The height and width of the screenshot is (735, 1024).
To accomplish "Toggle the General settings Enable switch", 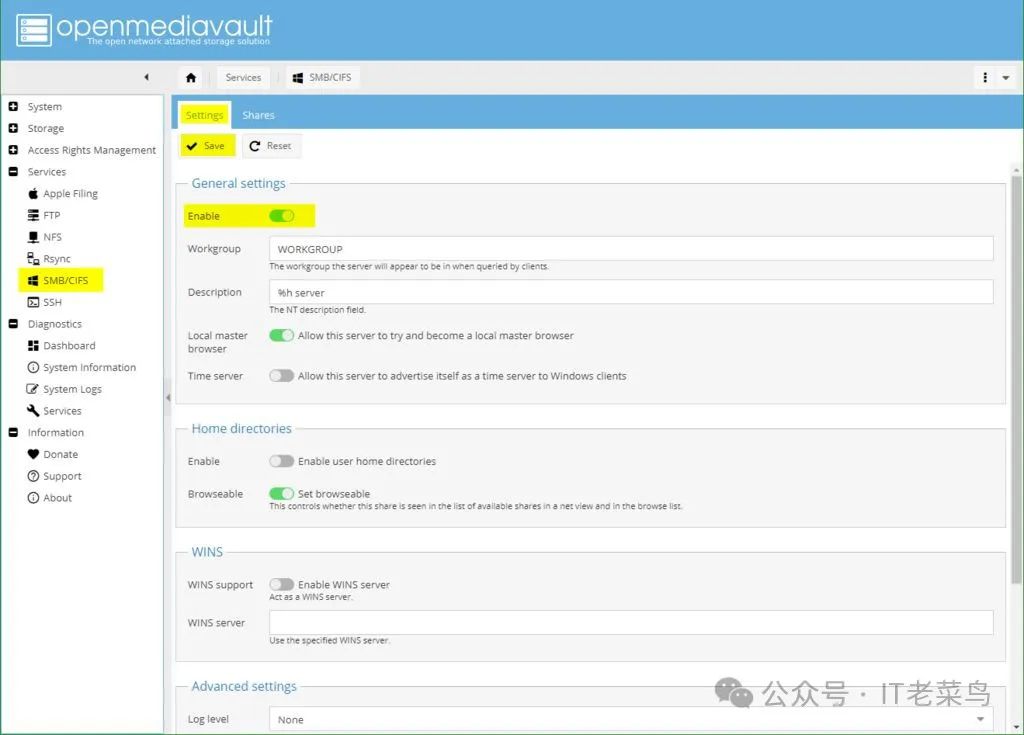I will (281, 216).
